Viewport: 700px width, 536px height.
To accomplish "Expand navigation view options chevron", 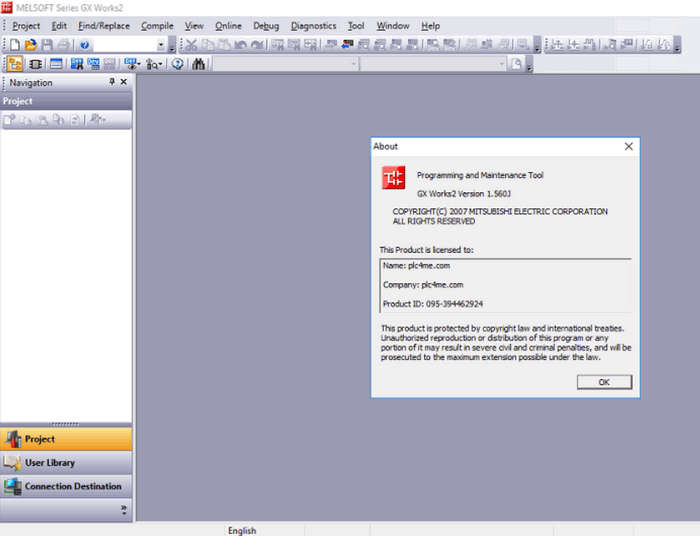I will point(124,510).
